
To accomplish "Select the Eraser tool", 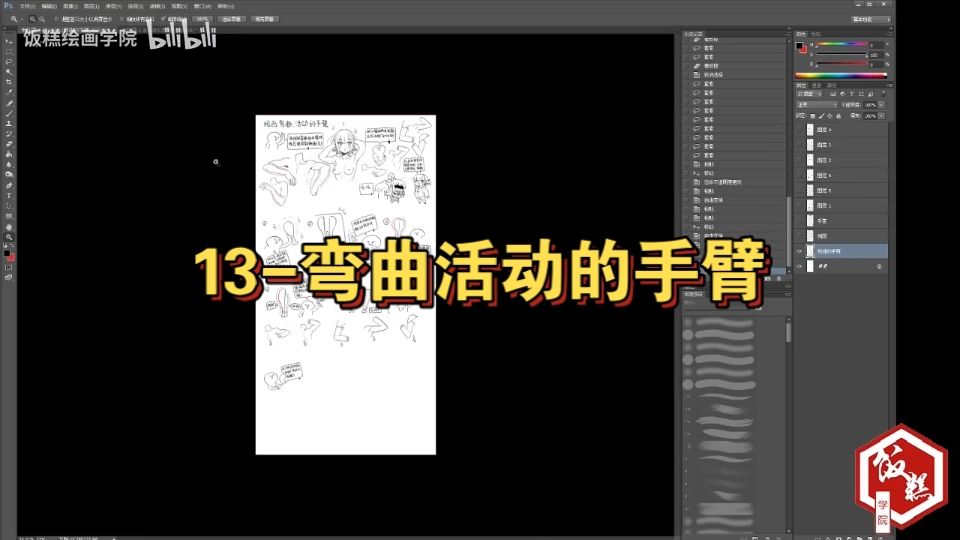I will (x=9, y=144).
